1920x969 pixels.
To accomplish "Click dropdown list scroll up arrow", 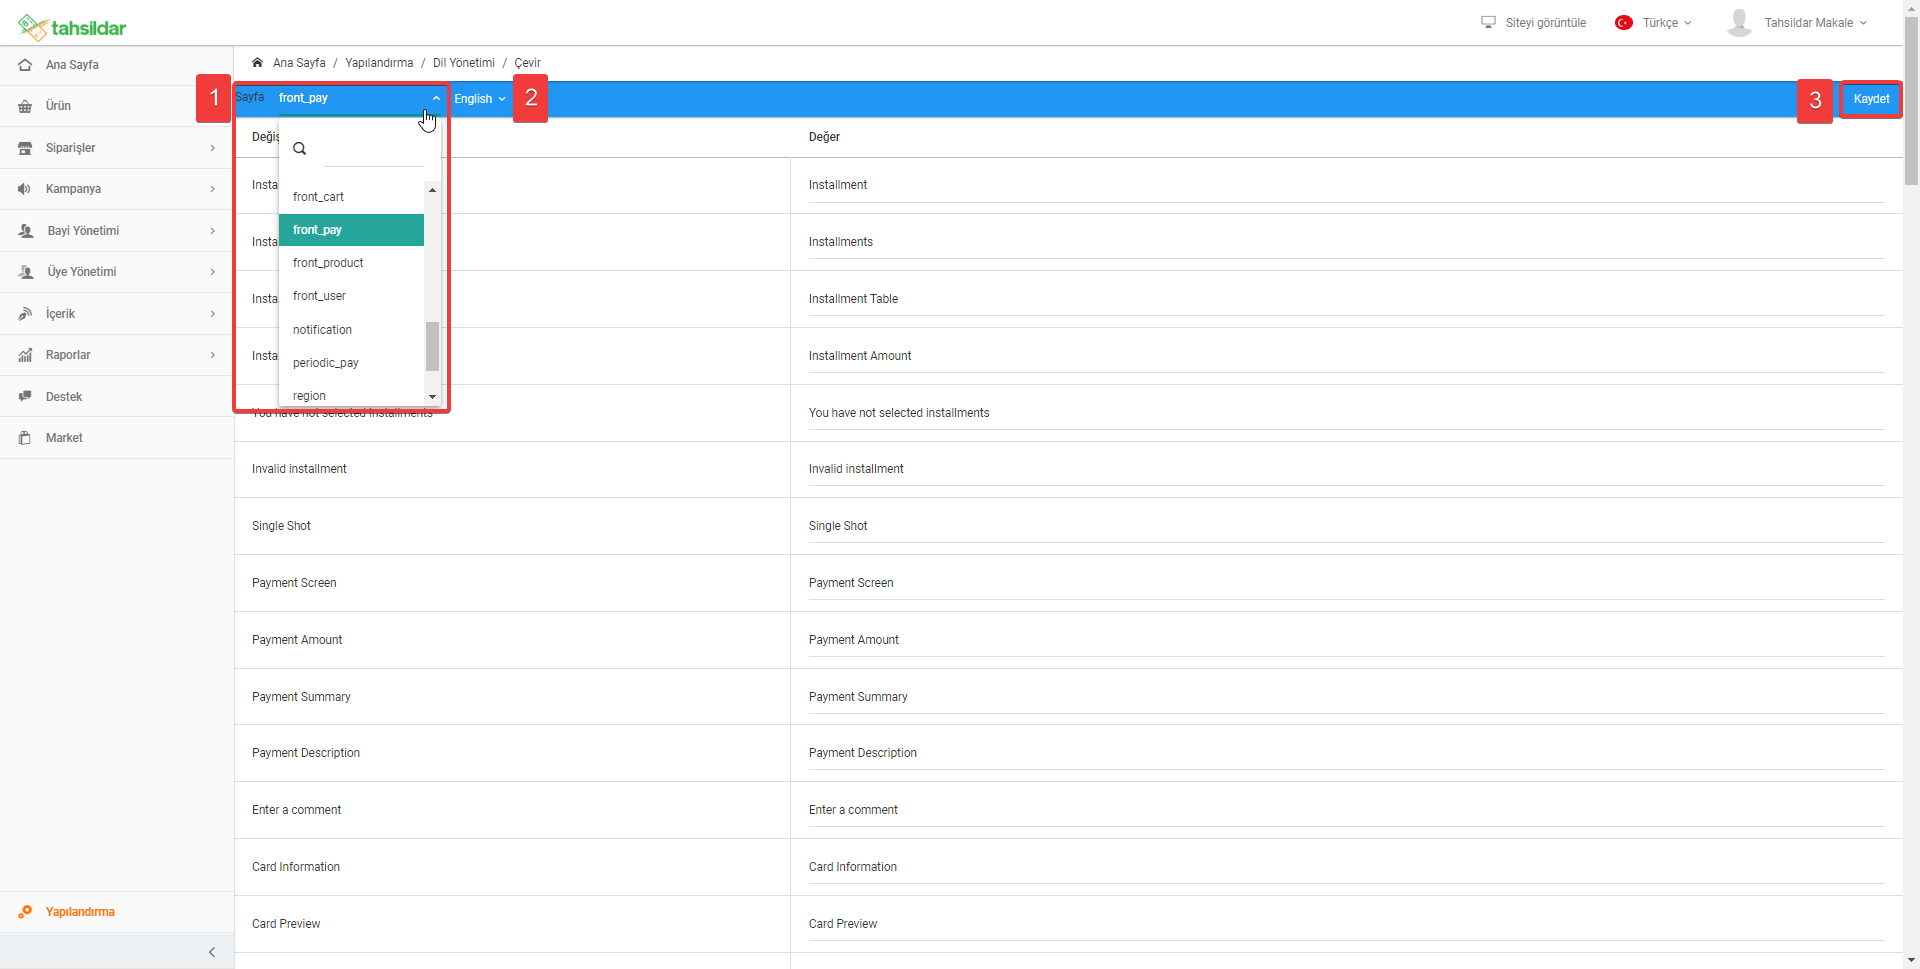I will [432, 190].
